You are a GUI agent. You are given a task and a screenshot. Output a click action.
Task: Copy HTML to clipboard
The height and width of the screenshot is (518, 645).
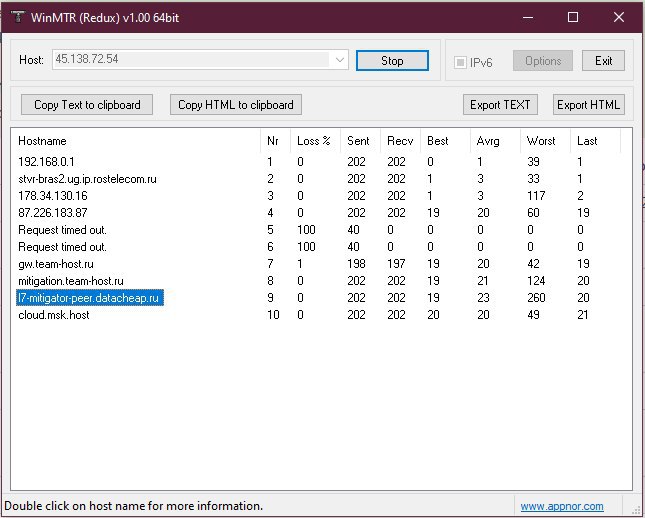click(236, 105)
